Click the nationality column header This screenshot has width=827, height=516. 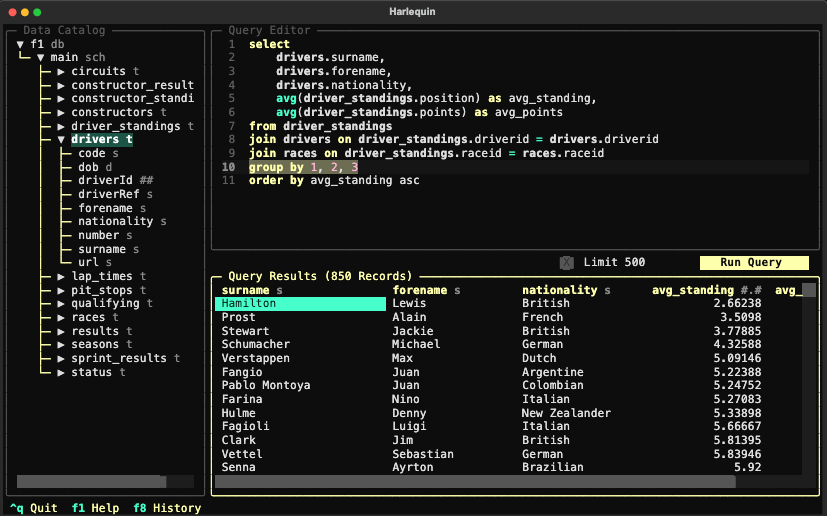point(566,290)
